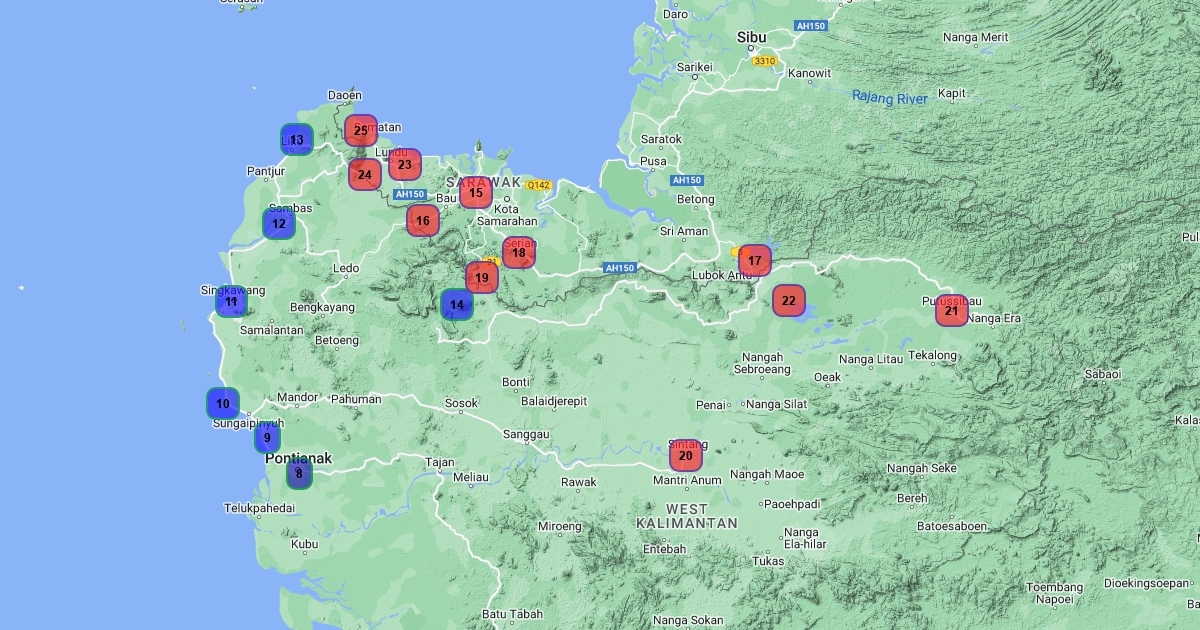1200x630 pixels.
Task: Click blue marker number 10
Action: click(x=222, y=404)
